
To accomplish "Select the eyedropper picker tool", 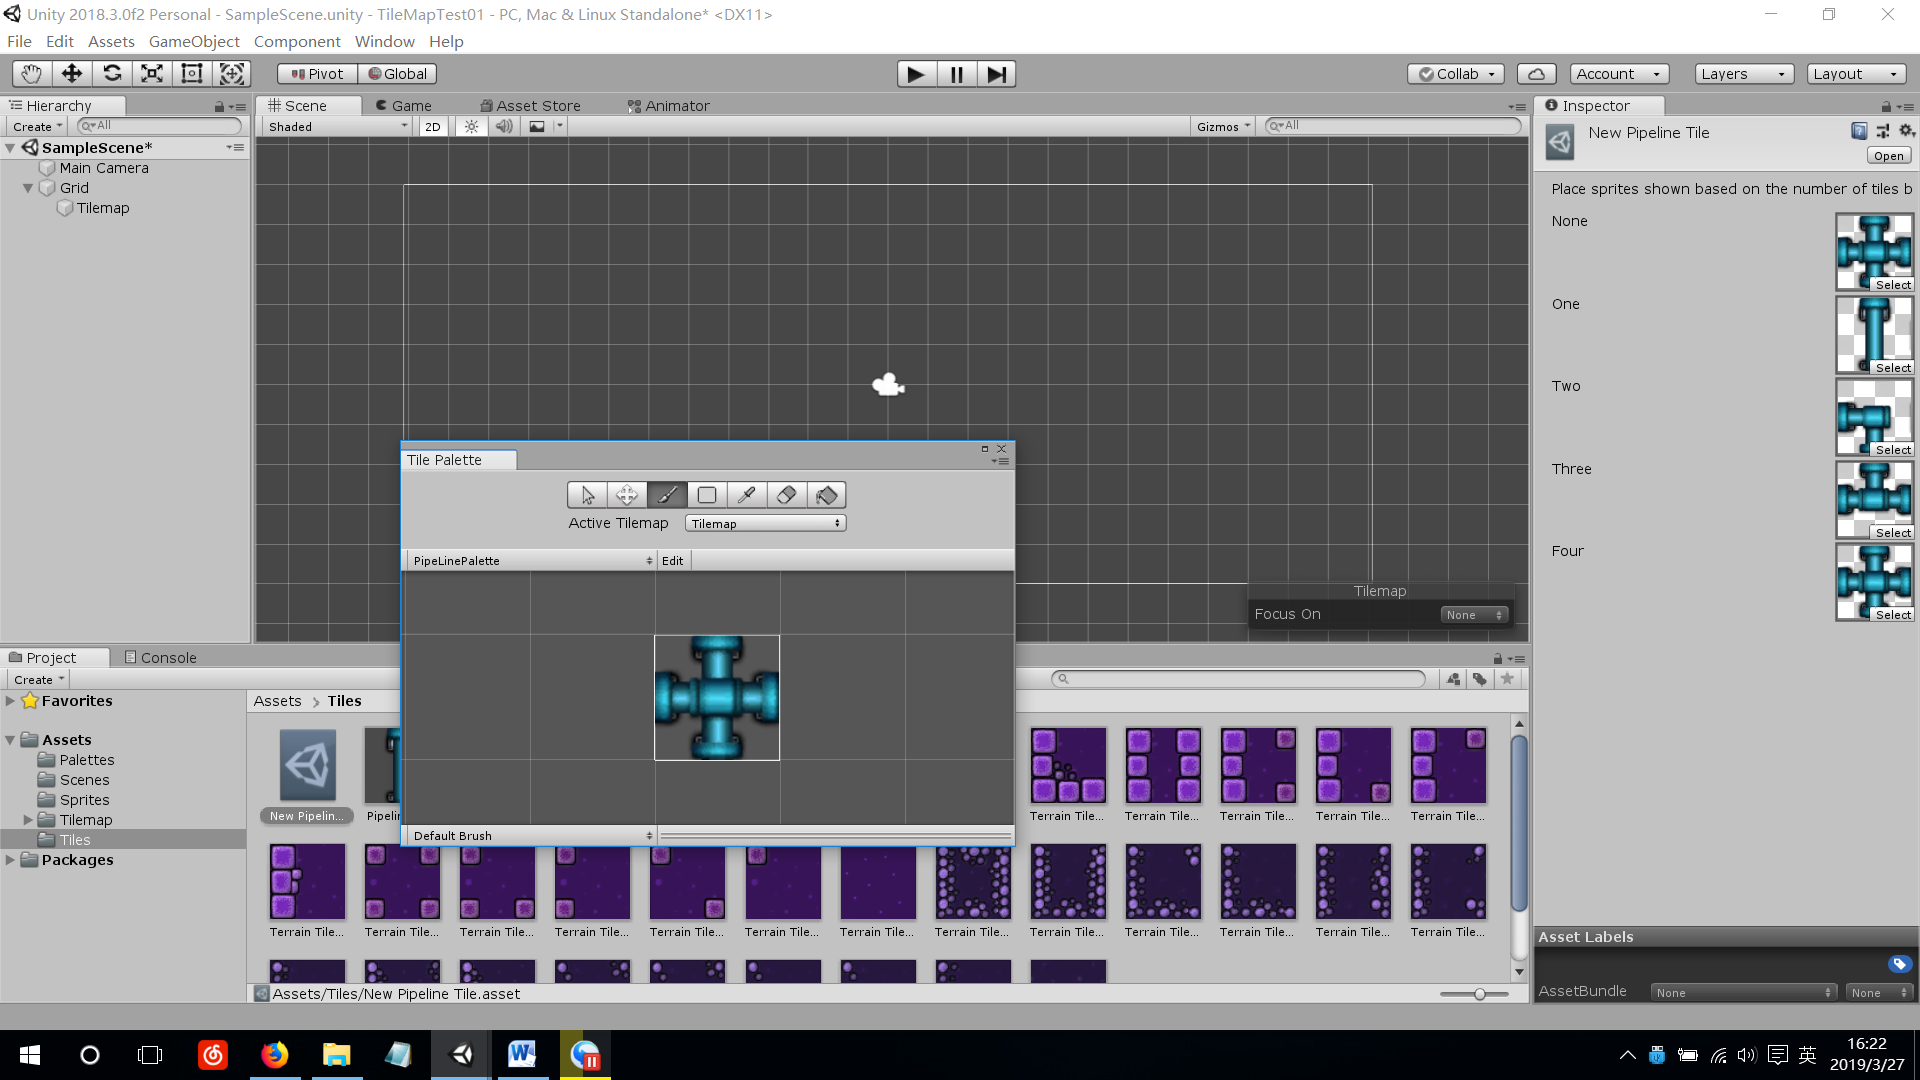I will point(746,495).
